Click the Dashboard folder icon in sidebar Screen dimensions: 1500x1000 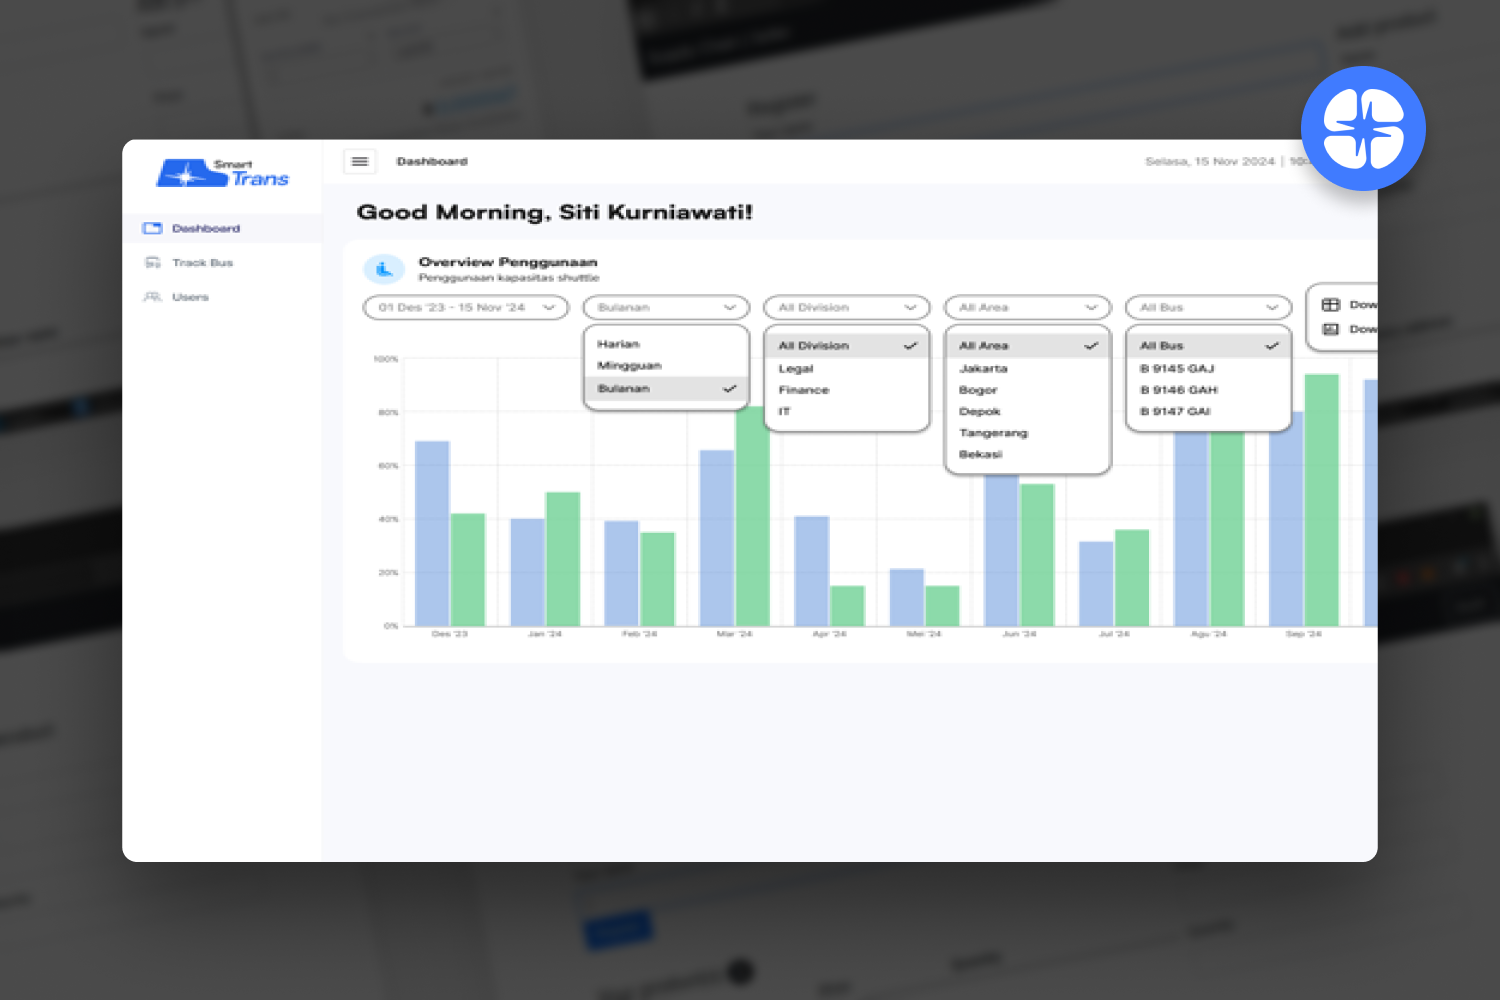(152, 229)
